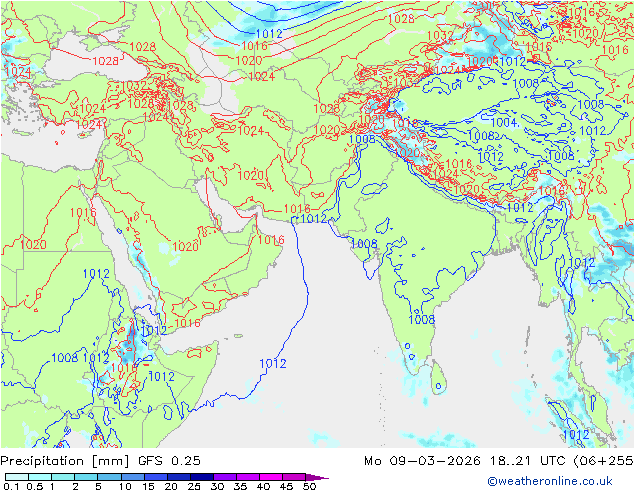Screen dimensions: 634x490
Task: Click the "15" legend scale label
Action: tap(148, 486)
